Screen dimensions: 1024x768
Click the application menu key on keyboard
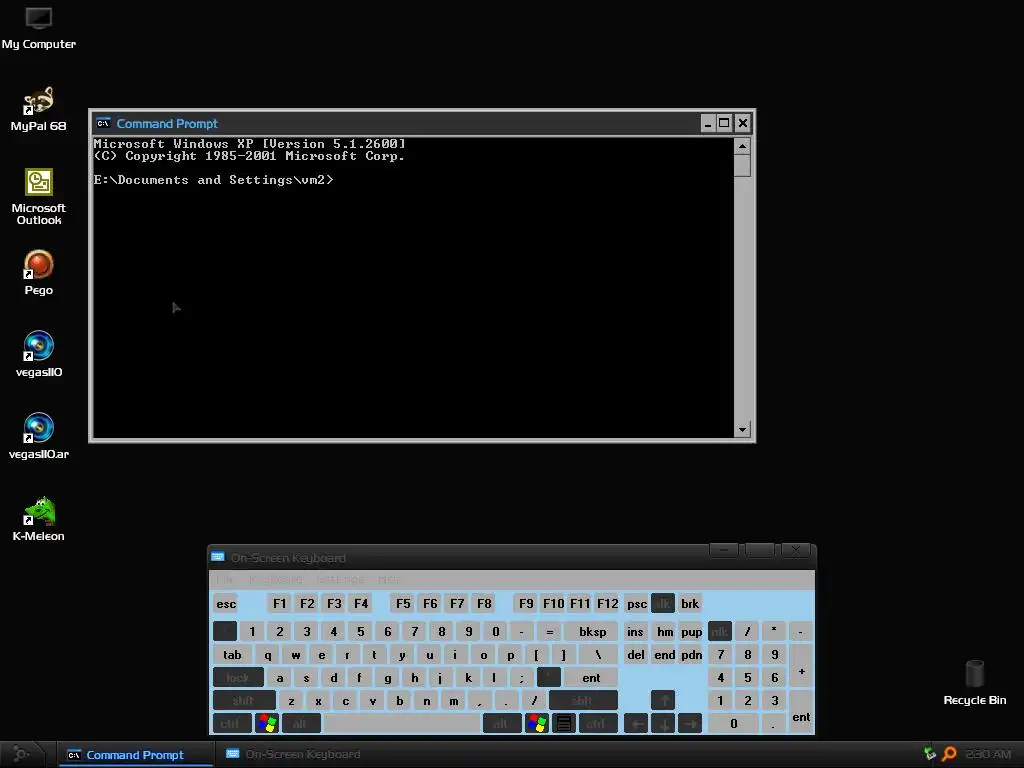pos(564,724)
